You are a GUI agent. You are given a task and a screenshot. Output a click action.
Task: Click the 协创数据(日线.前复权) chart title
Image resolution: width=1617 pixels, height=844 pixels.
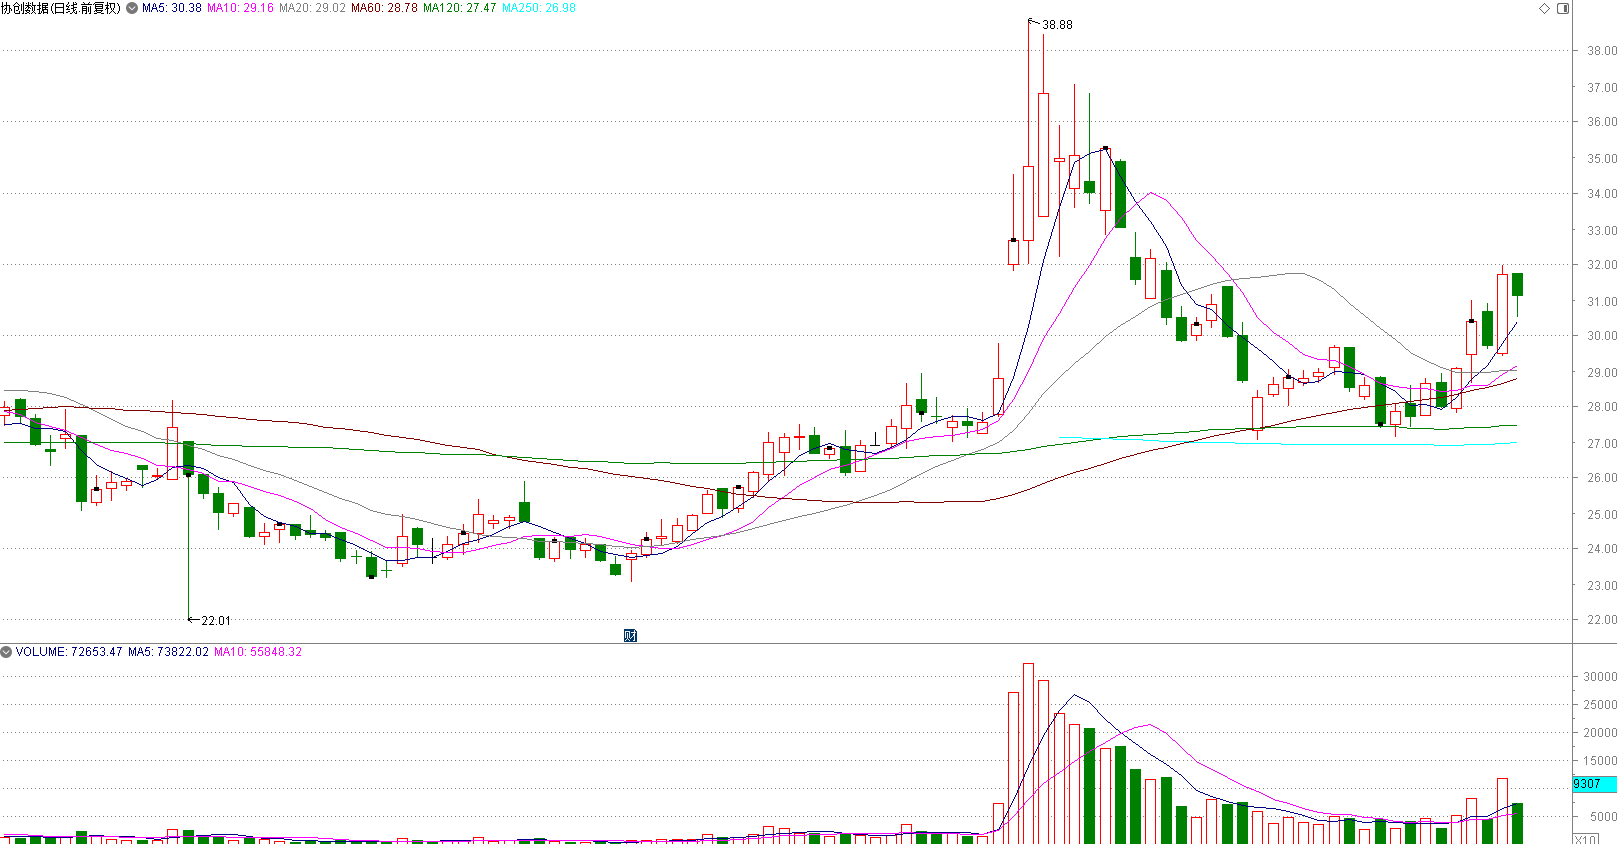61,8
